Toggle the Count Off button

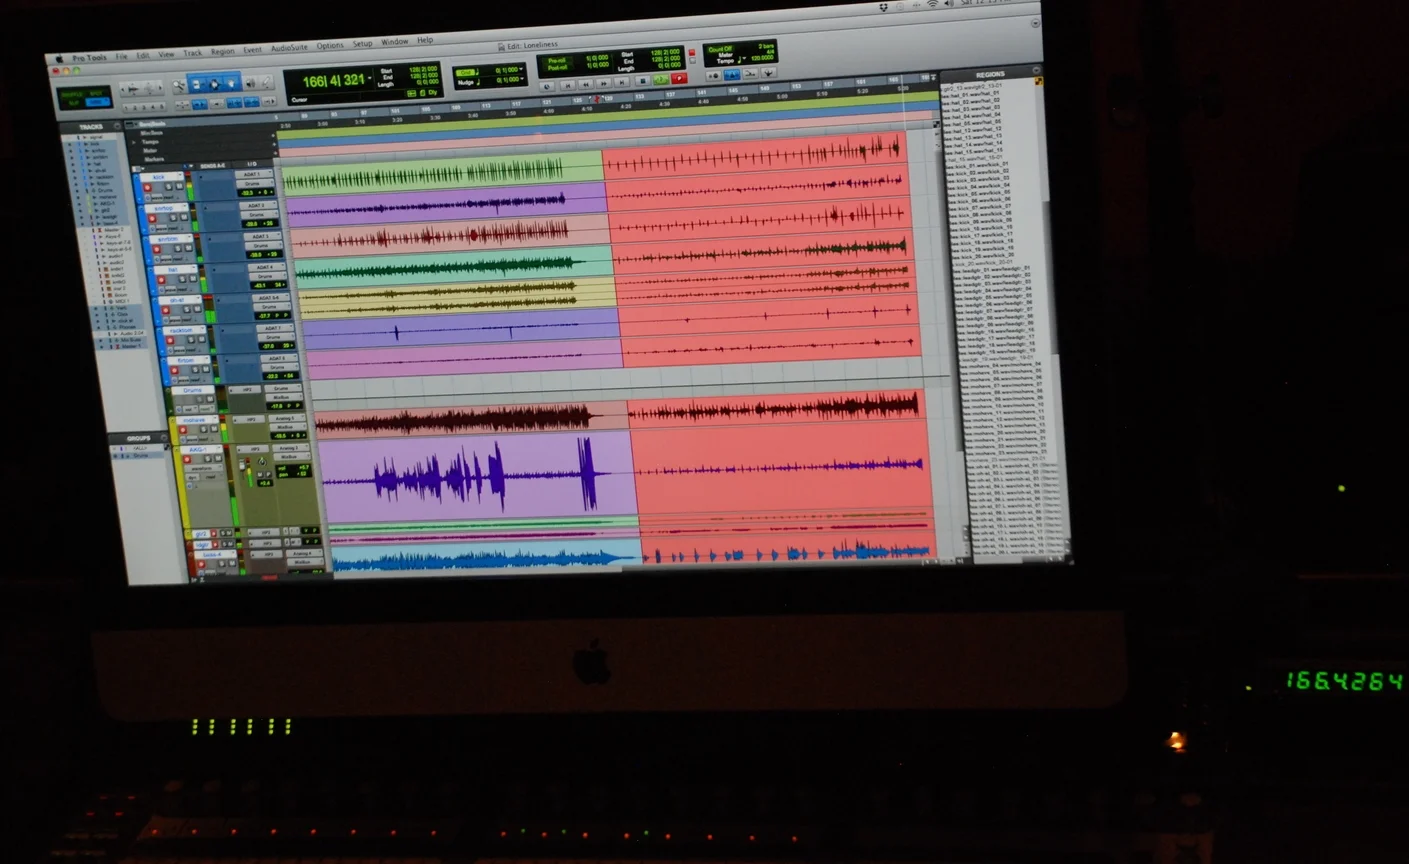click(720, 49)
